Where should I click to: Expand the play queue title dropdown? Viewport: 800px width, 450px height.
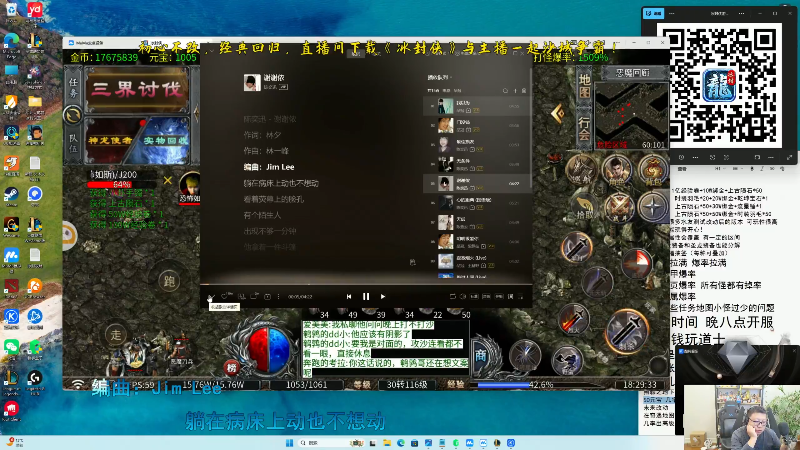(439, 78)
